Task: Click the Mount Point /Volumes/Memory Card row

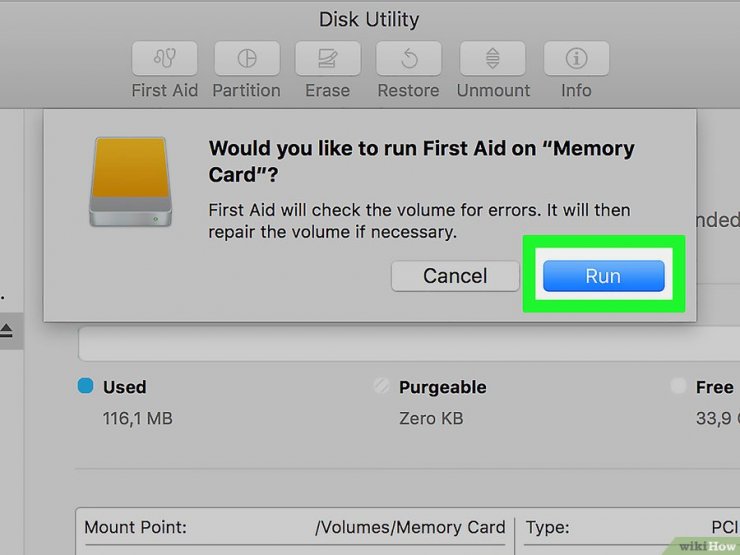Action: click(x=295, y=527)
